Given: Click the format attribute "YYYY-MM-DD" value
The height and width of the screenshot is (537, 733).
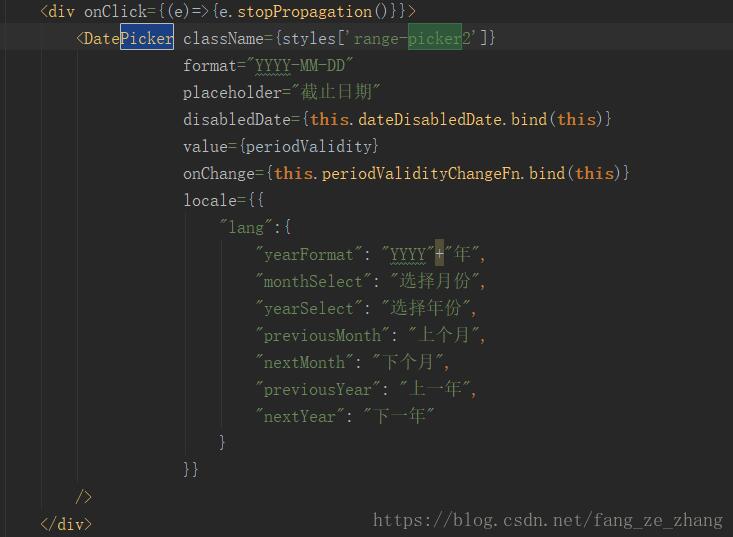Looking at the screenshot, I should (299, 65).
